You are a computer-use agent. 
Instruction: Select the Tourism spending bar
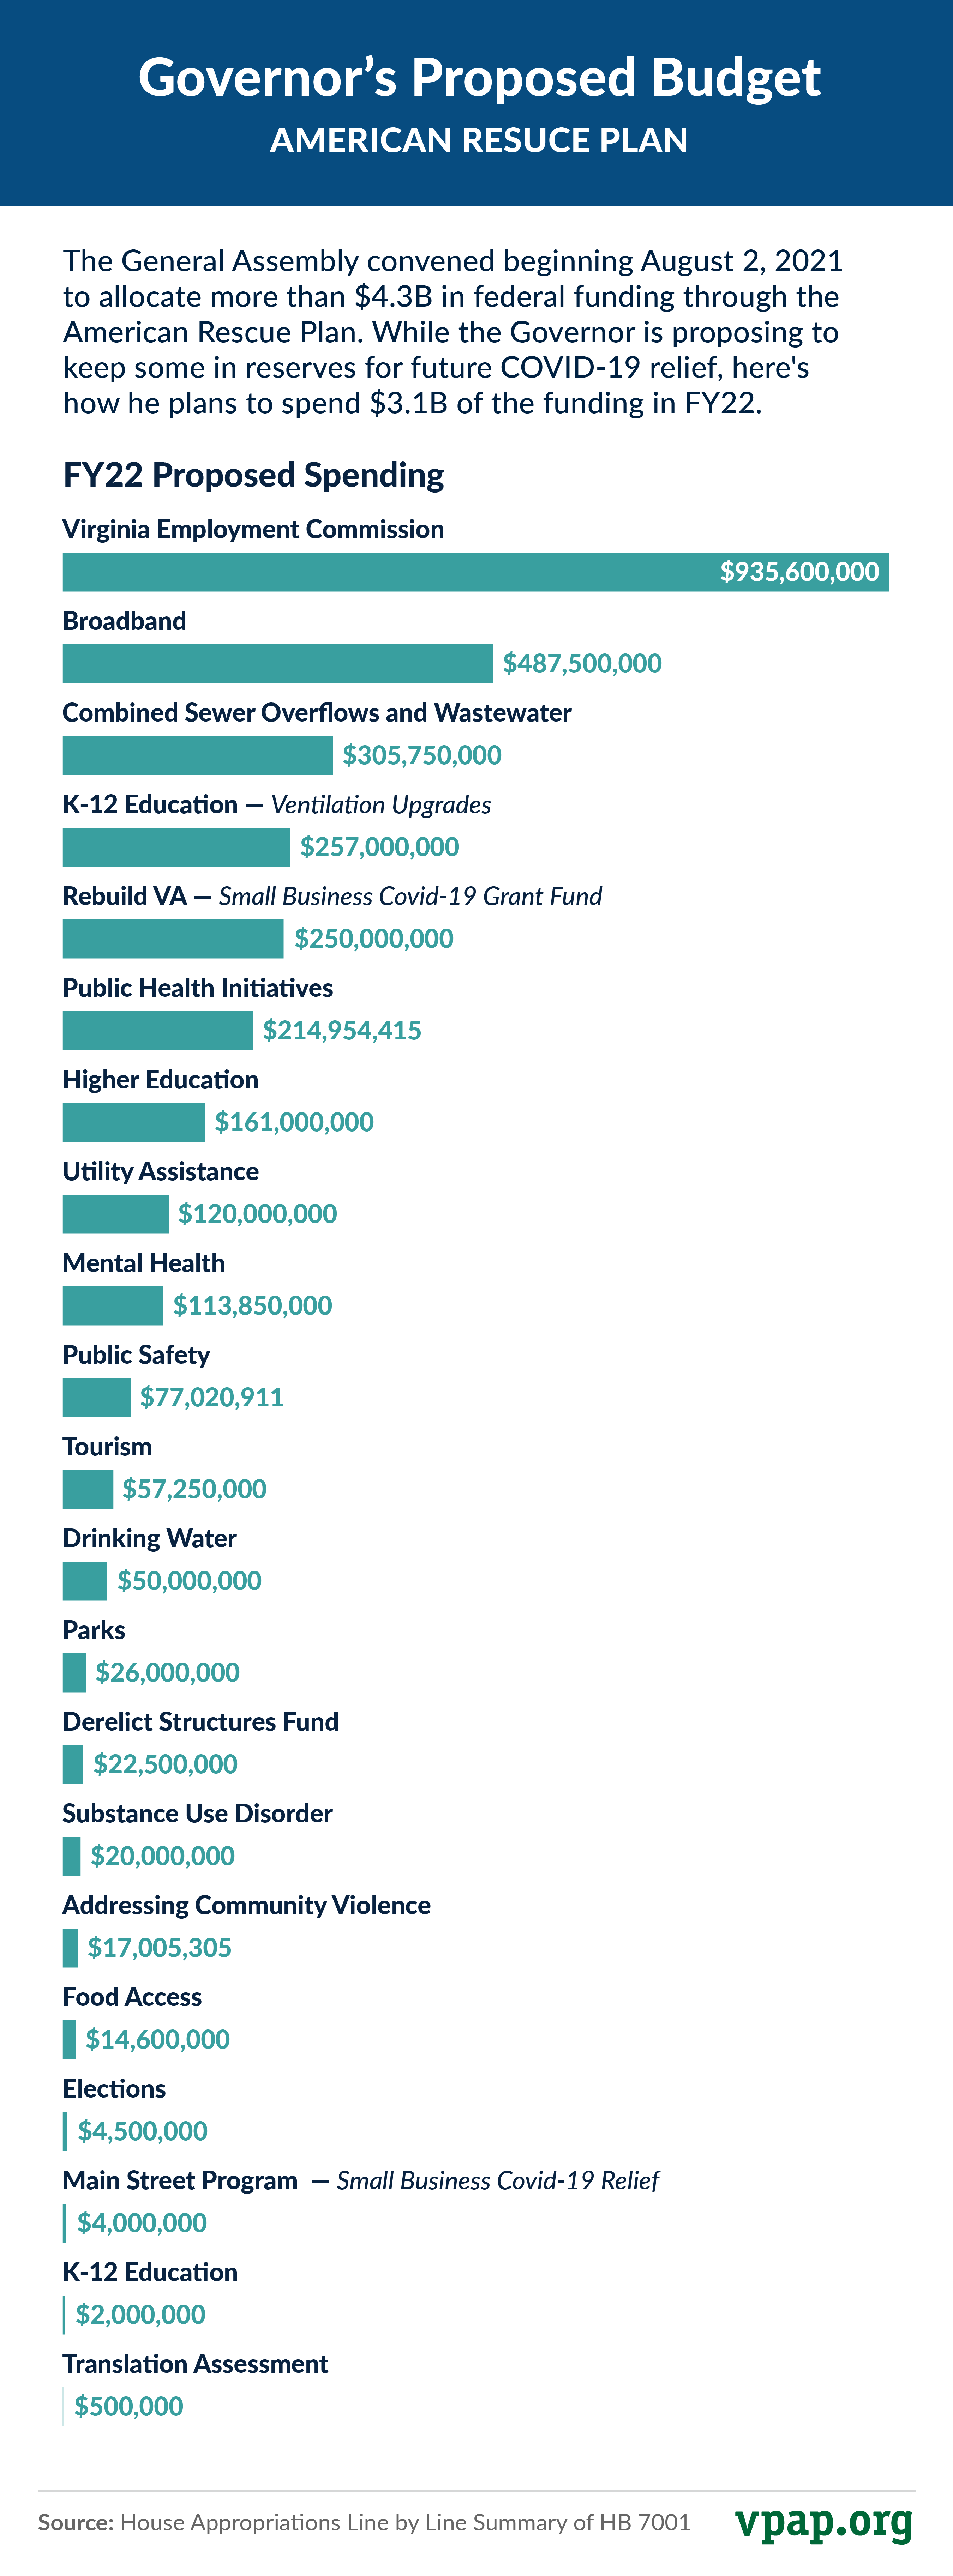(87, 1489)
